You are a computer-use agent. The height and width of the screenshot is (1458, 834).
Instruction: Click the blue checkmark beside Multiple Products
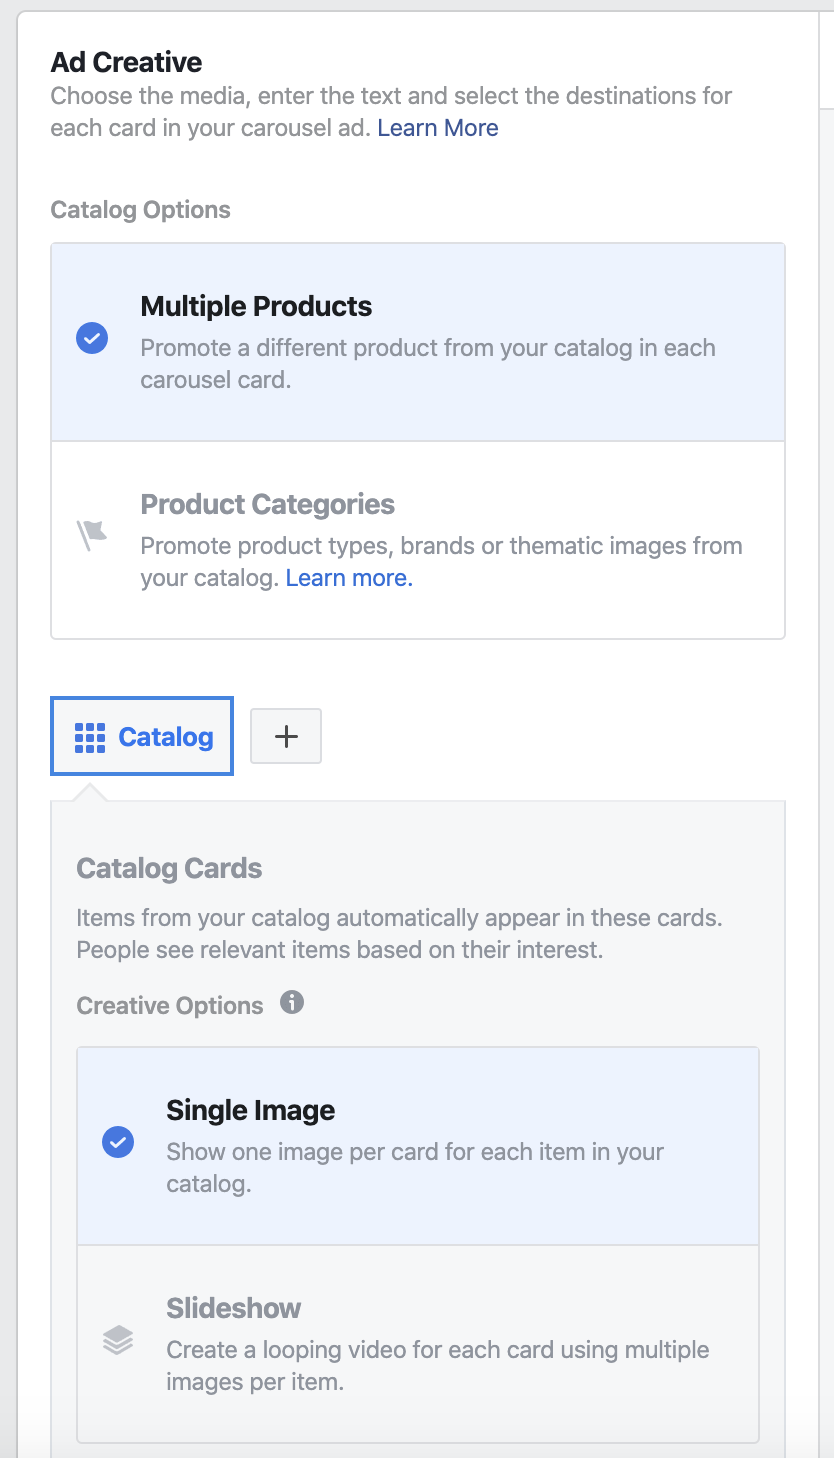click(x=92, y=339)
